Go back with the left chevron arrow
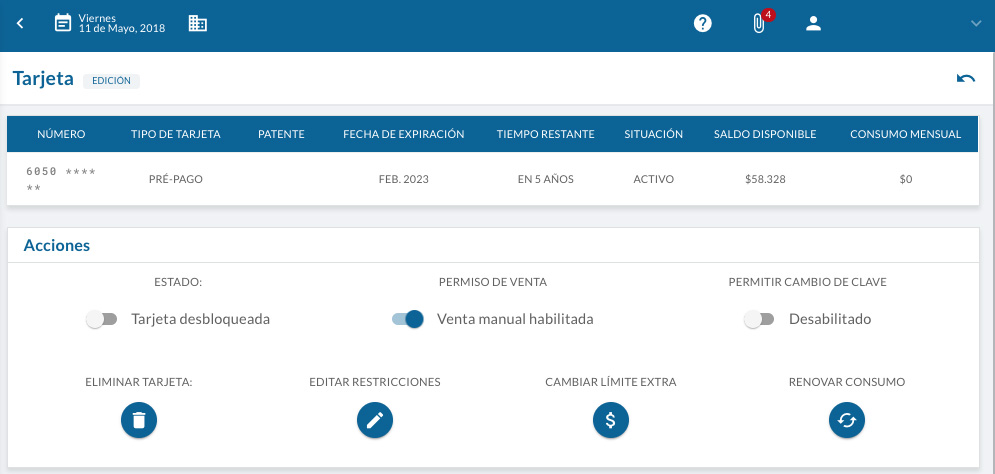The image size is (995, 474). [x=20, y=24]
